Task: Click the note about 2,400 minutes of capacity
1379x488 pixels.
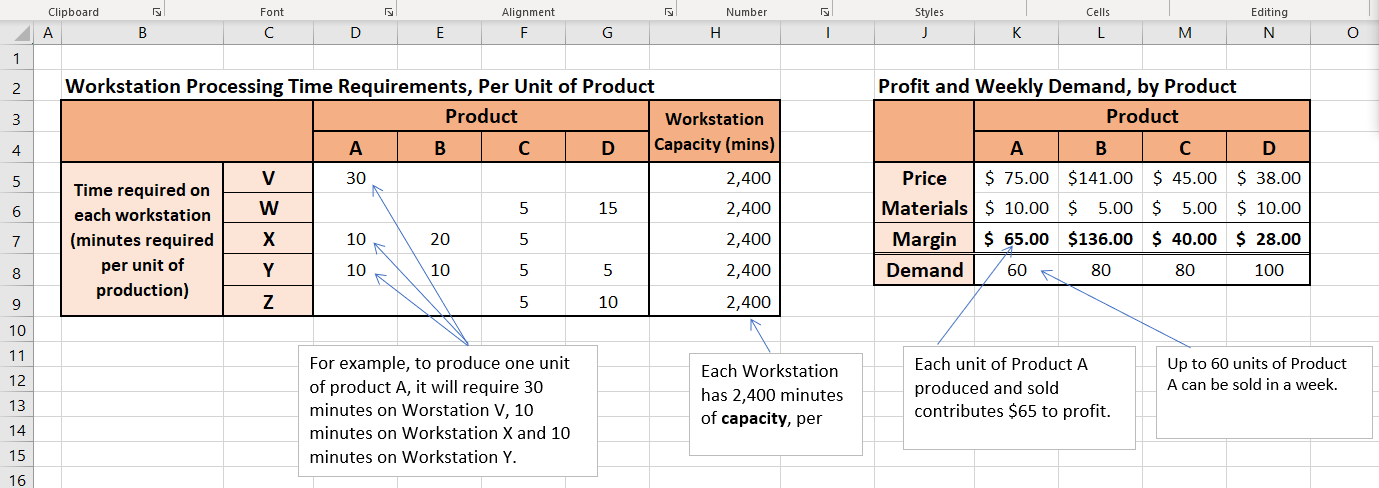Action: coord(776,403)
